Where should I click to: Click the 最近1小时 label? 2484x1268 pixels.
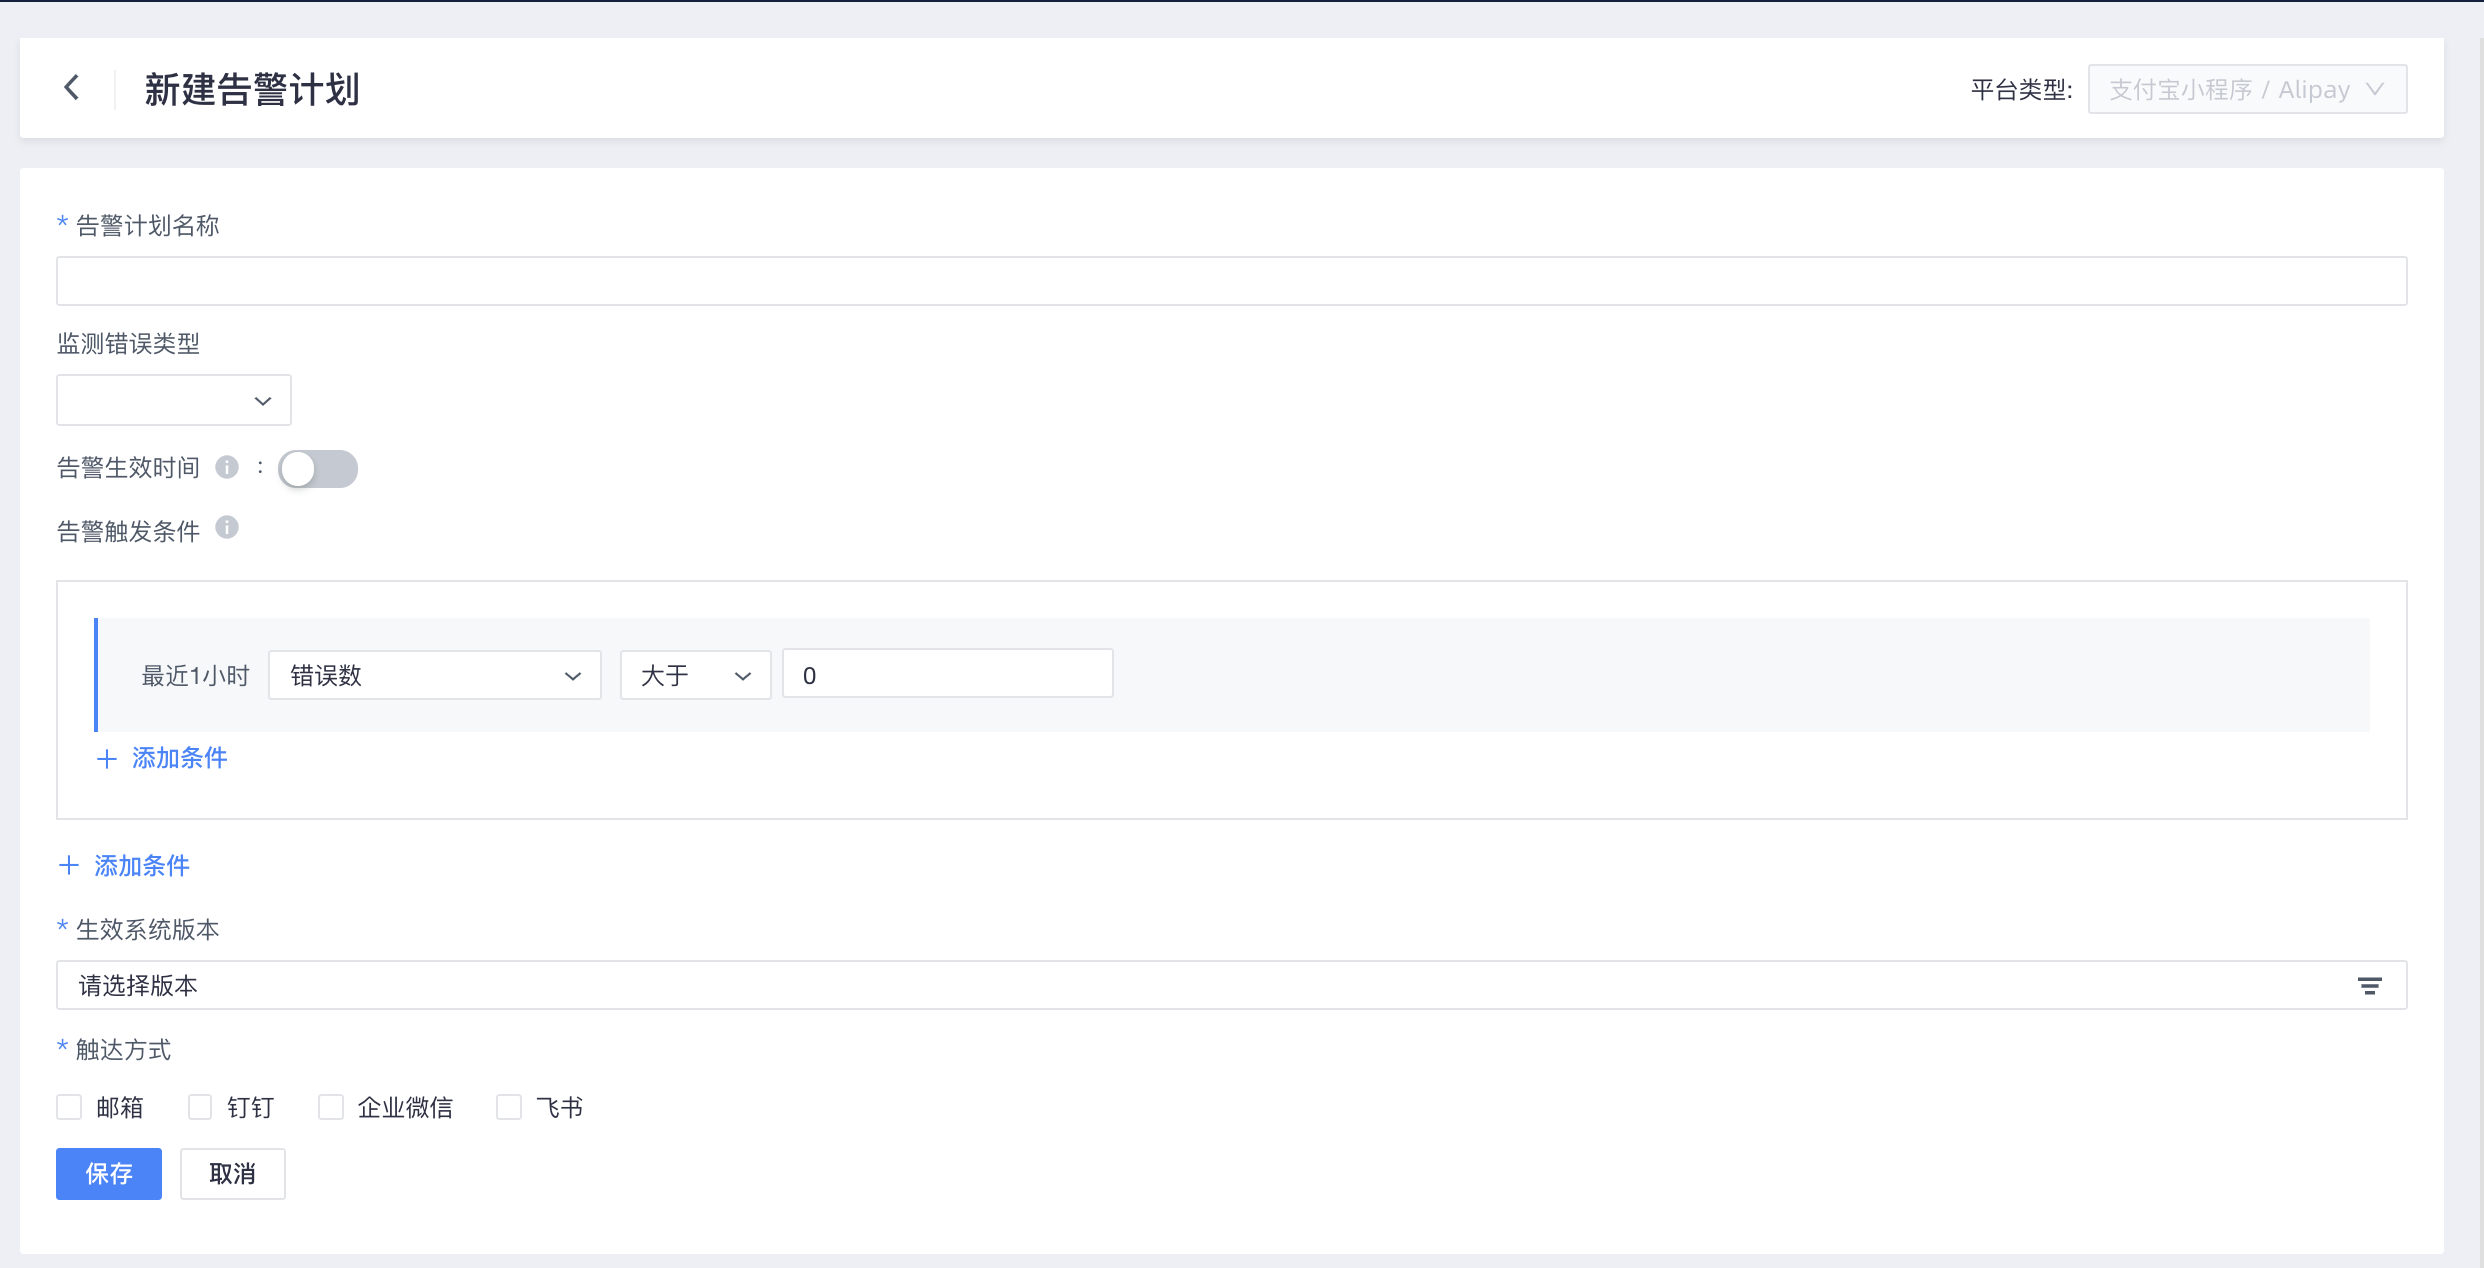point(195,676)
